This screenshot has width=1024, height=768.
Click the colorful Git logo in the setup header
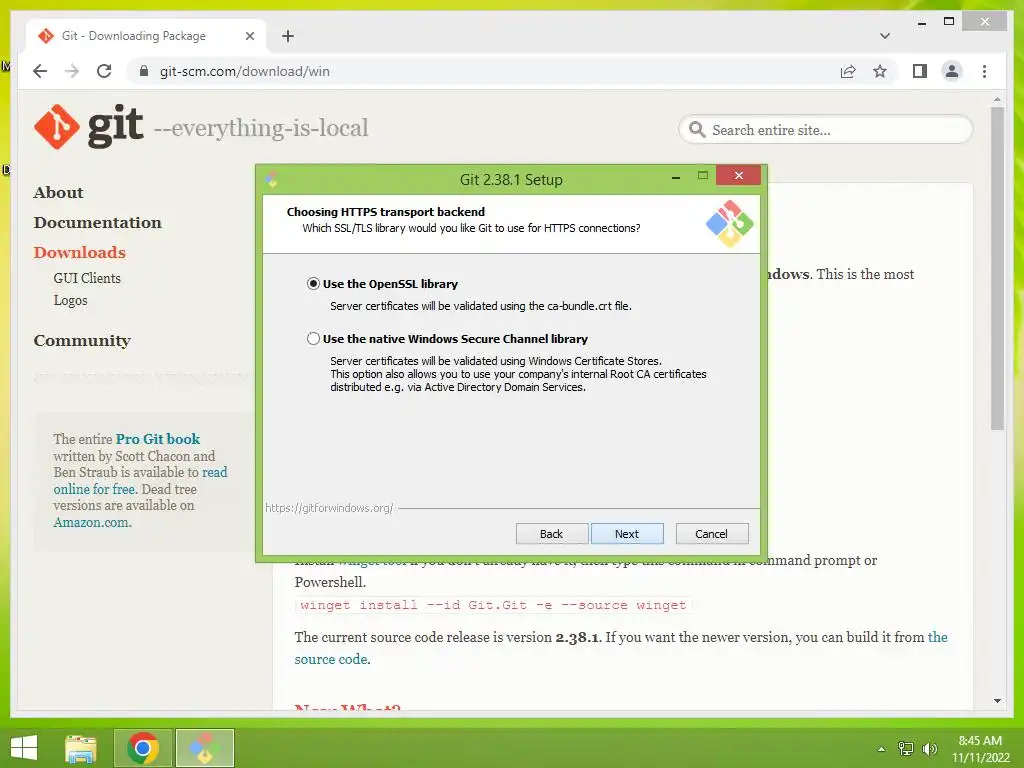pyautogui.click(x=729, y=224)
